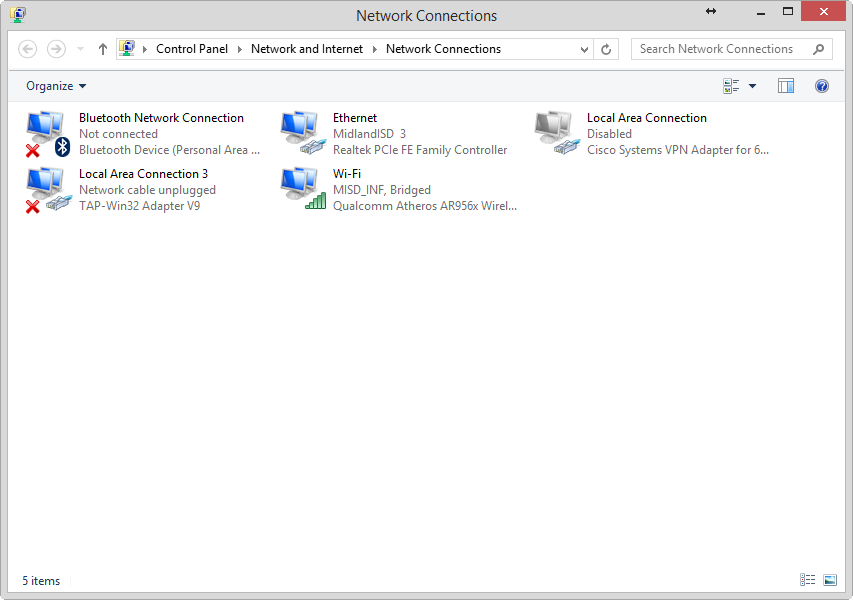Screen dimensions: 853x600
Task: Click 'Realtek PCIe FE Family Controller' text
Action: coord(420,150)
